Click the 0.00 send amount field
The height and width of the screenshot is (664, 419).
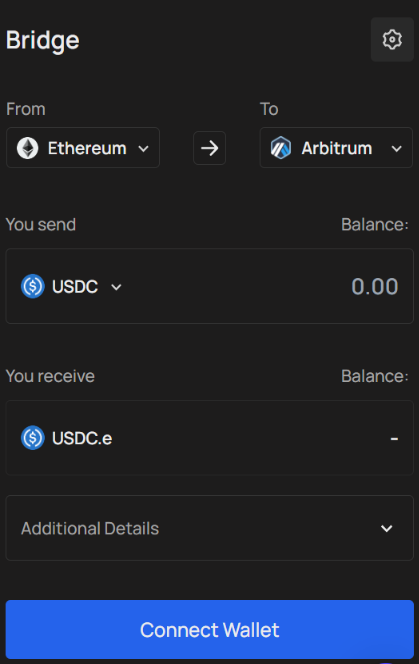pos(375,287)
